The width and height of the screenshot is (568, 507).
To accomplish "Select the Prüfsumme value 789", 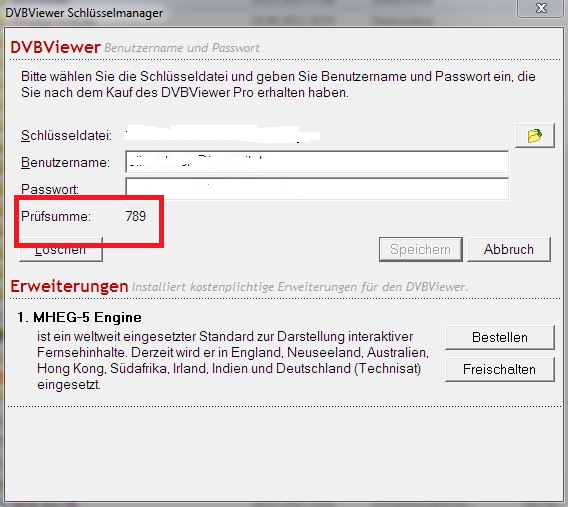I will click(x=136, y=216).
